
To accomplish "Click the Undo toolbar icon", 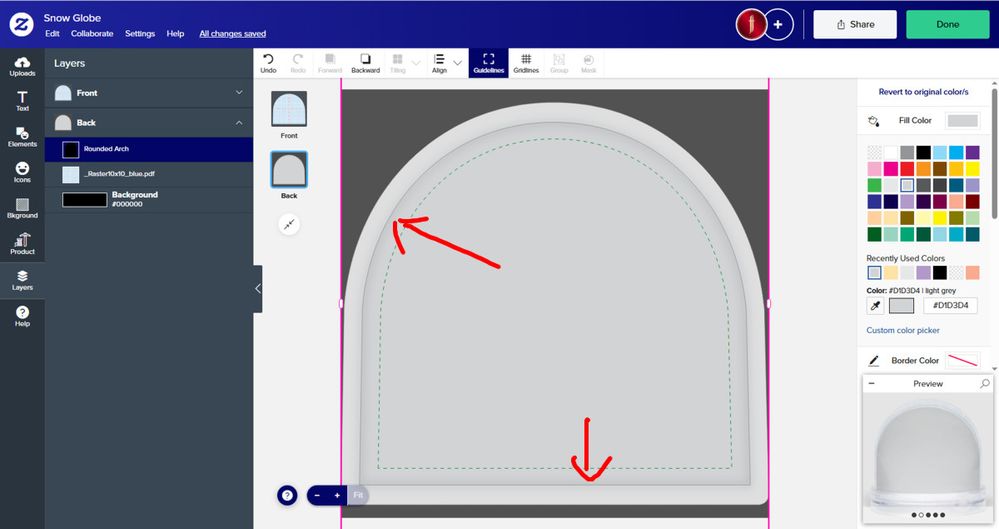I will coord(268,63).
